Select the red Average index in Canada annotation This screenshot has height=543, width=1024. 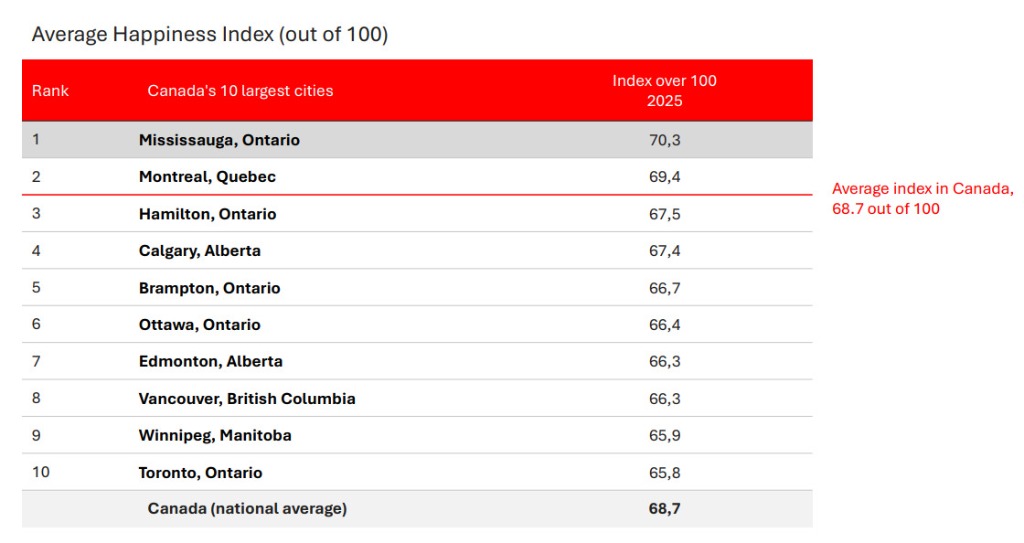[x=922, y=199]
